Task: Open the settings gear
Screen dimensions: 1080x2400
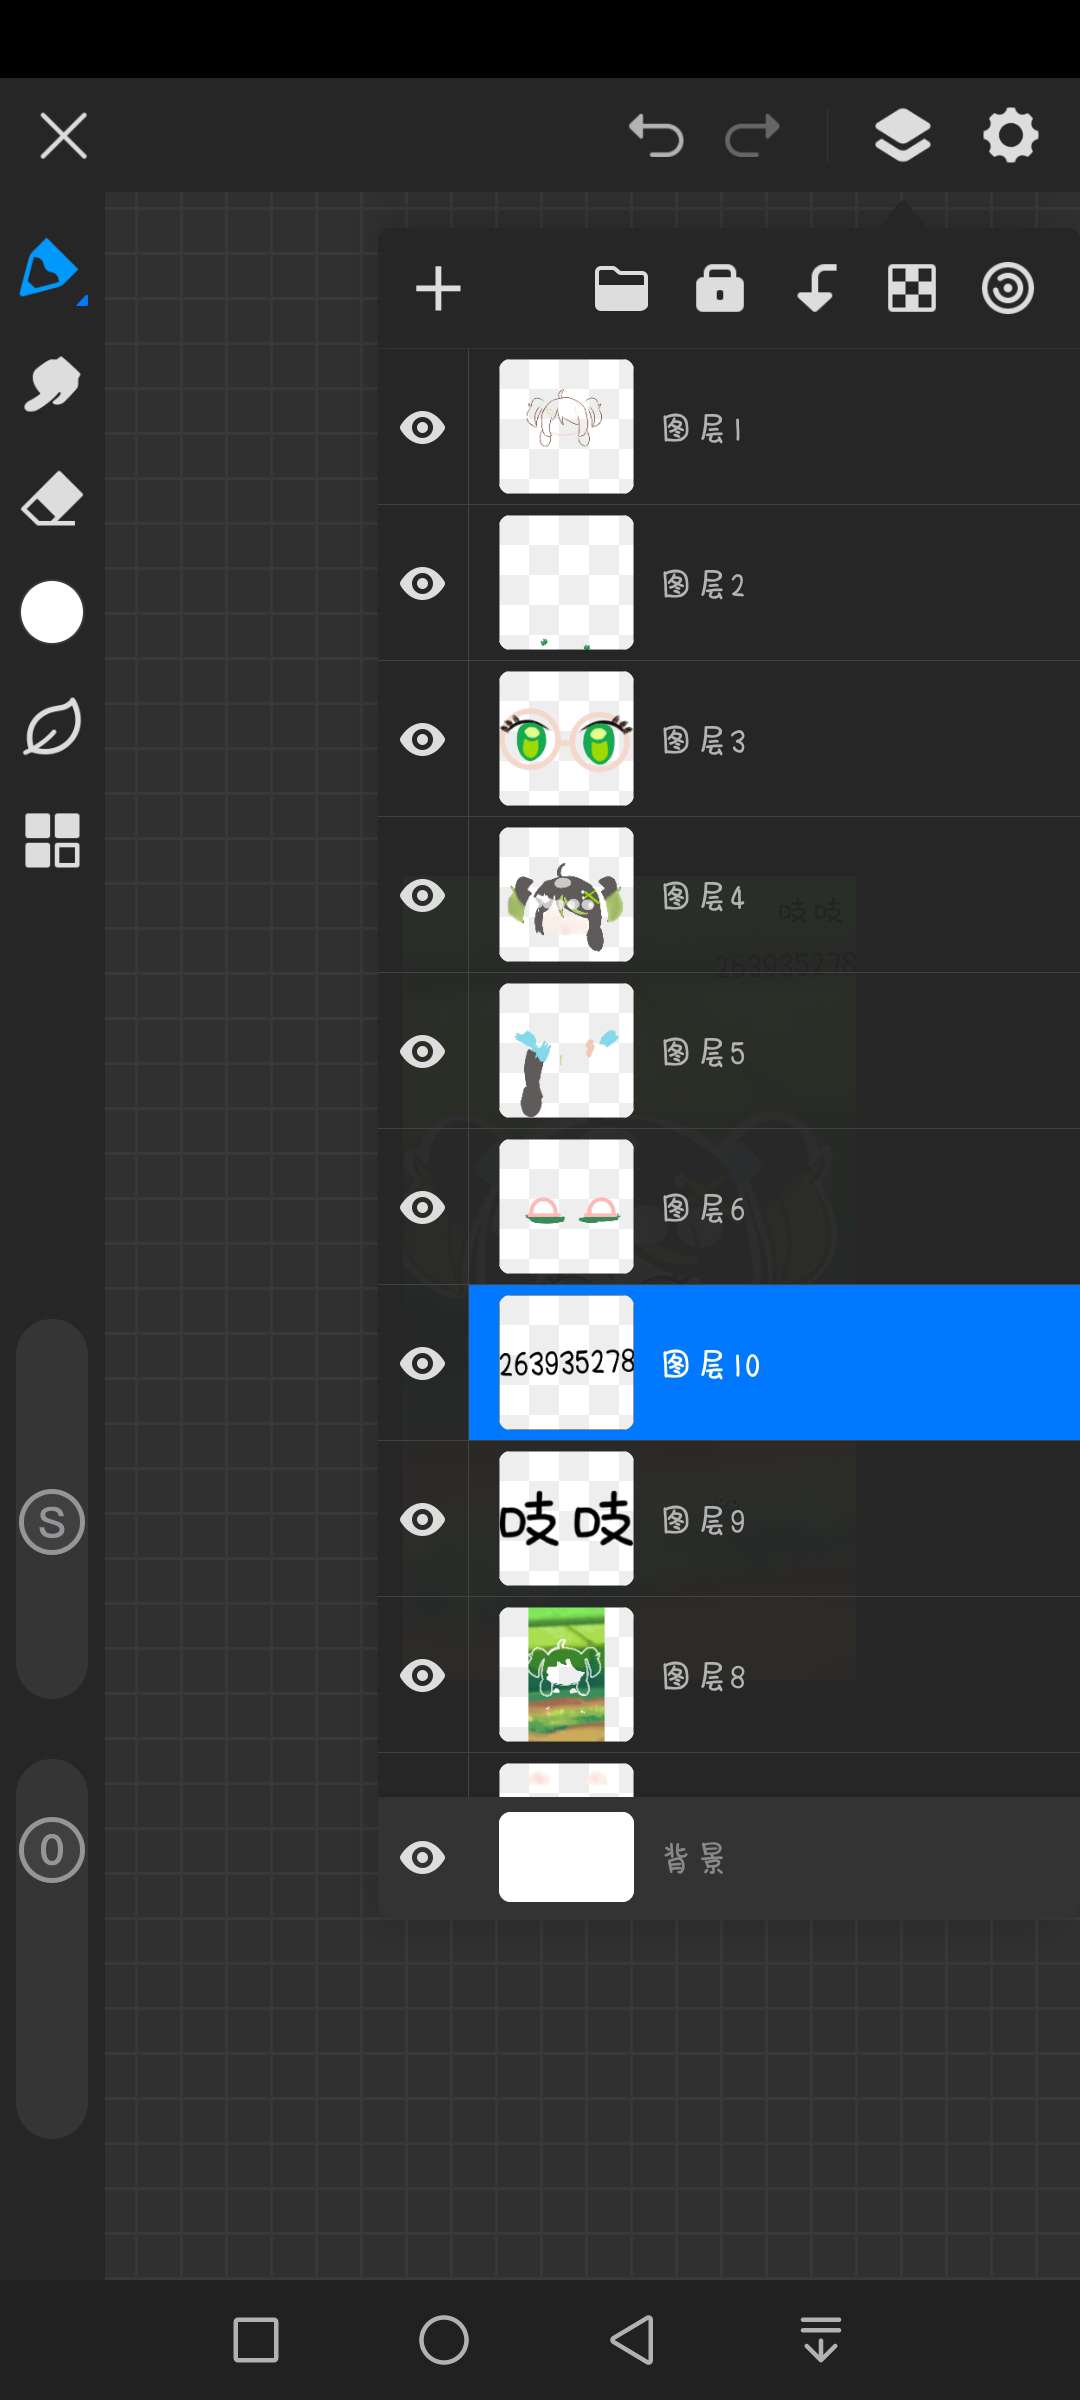Action: [x=1010, y=135]
